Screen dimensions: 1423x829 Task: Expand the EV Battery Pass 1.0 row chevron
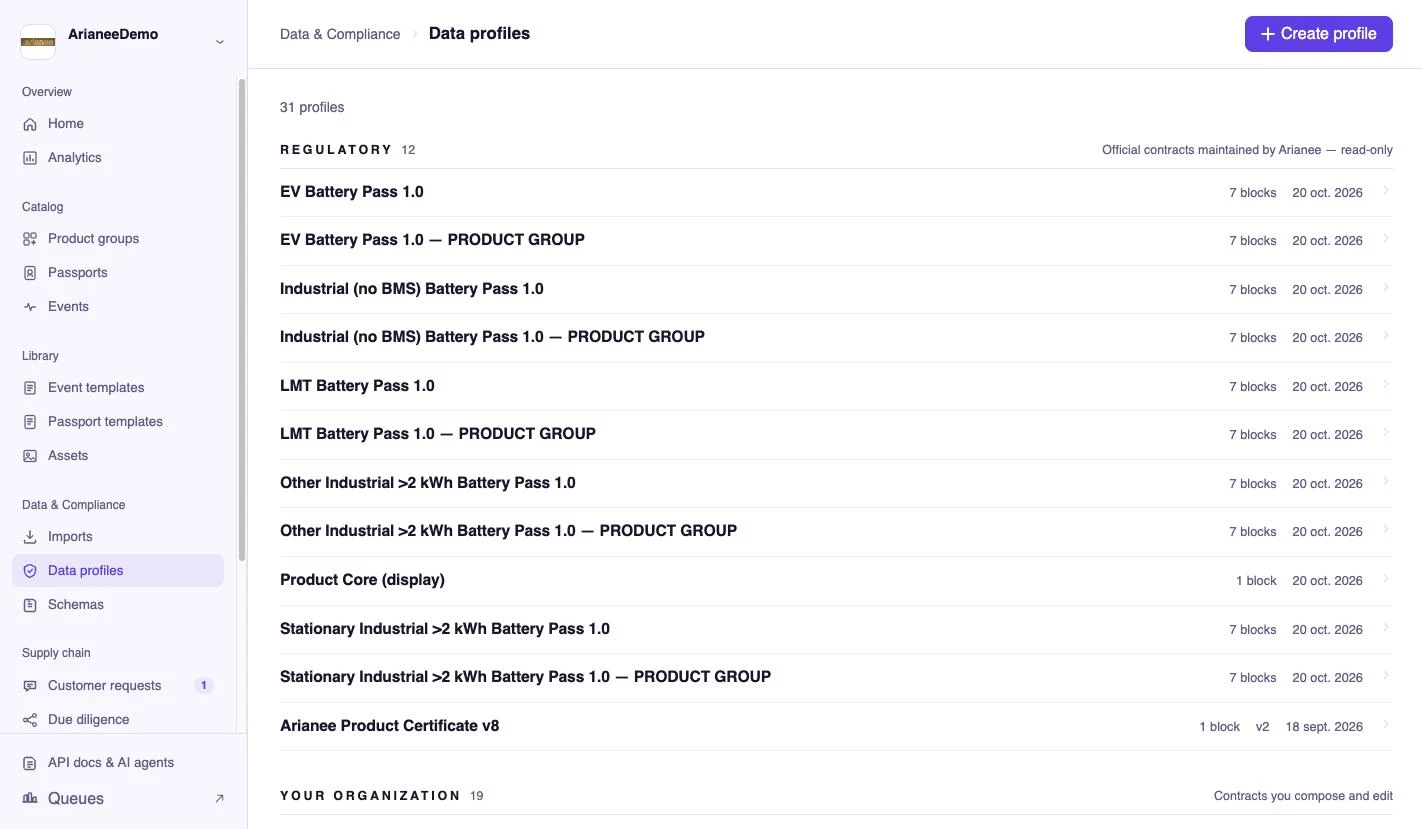click(x=1386, y=191)
